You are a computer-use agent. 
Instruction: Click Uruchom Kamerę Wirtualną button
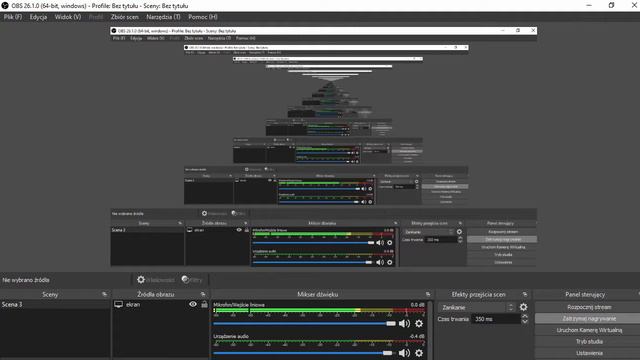click(589, 330)
